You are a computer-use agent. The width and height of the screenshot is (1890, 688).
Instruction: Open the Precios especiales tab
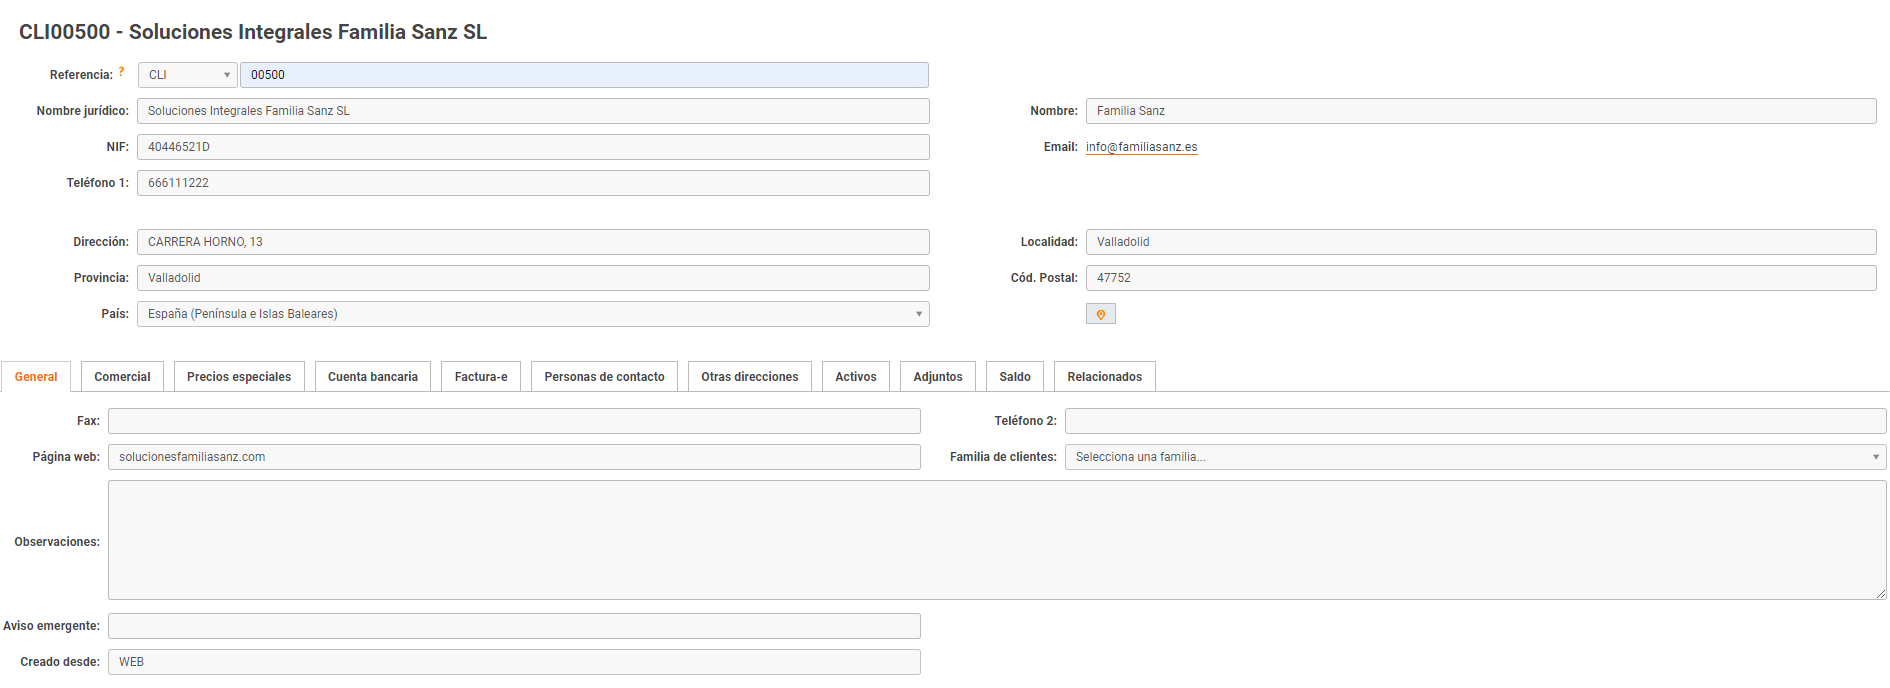tap(239, 377)
